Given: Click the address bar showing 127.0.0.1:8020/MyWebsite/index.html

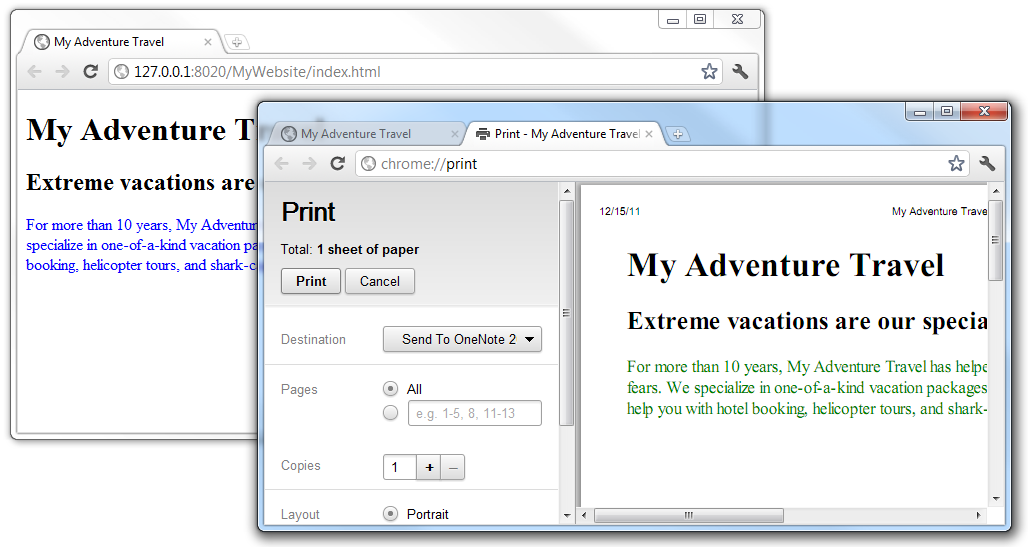Looking at the screenshot, I should pos(415,71).
